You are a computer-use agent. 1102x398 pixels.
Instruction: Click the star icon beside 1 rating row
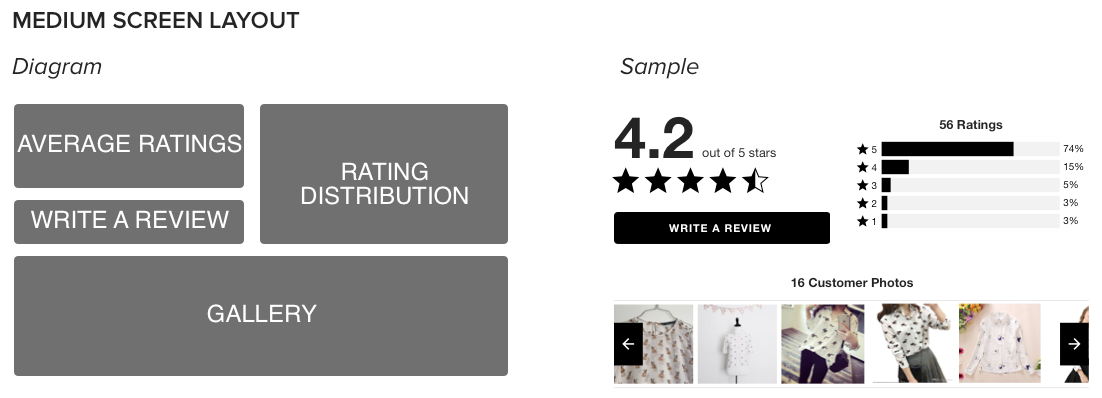tap(862, 222)
